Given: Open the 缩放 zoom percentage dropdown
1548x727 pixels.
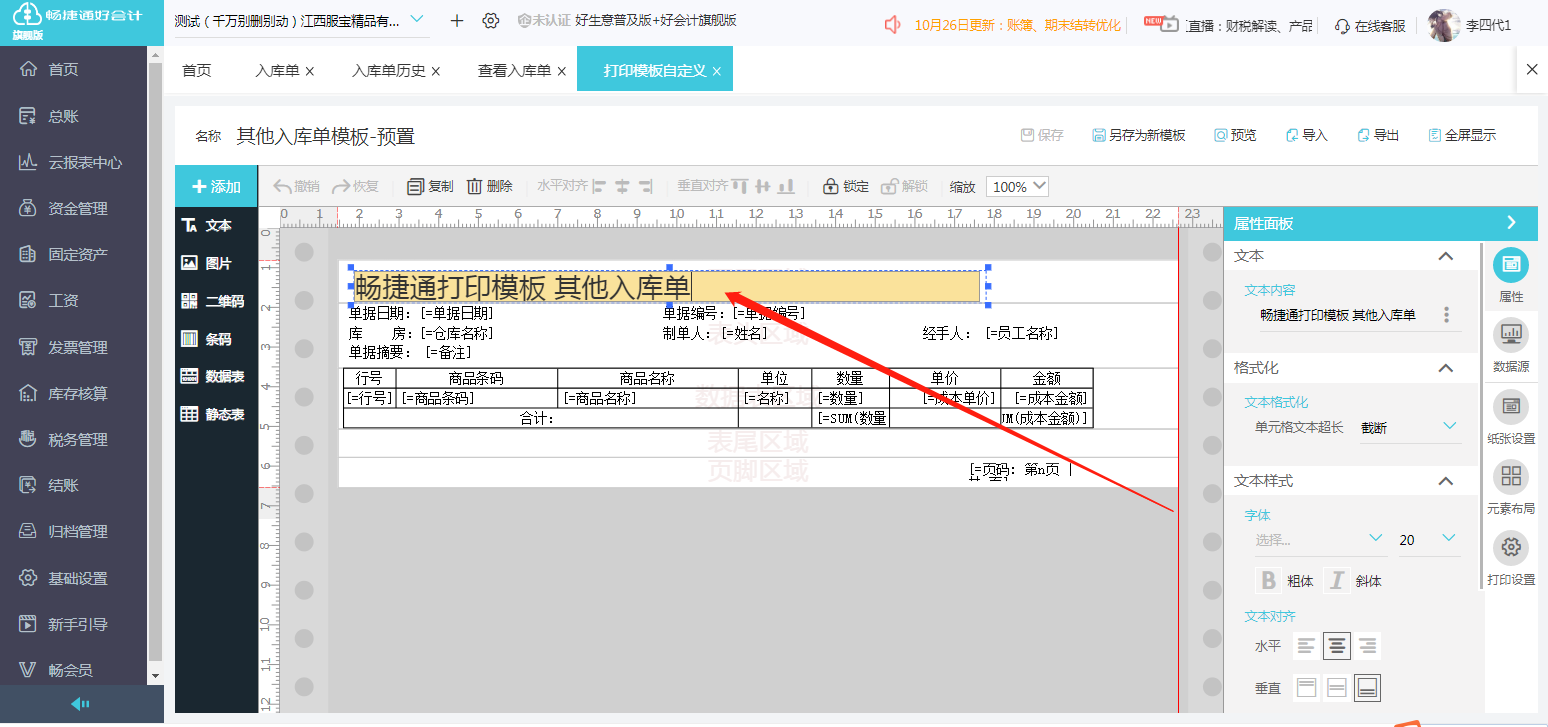Looking at the screenshot, I should tap(1017, 186).
